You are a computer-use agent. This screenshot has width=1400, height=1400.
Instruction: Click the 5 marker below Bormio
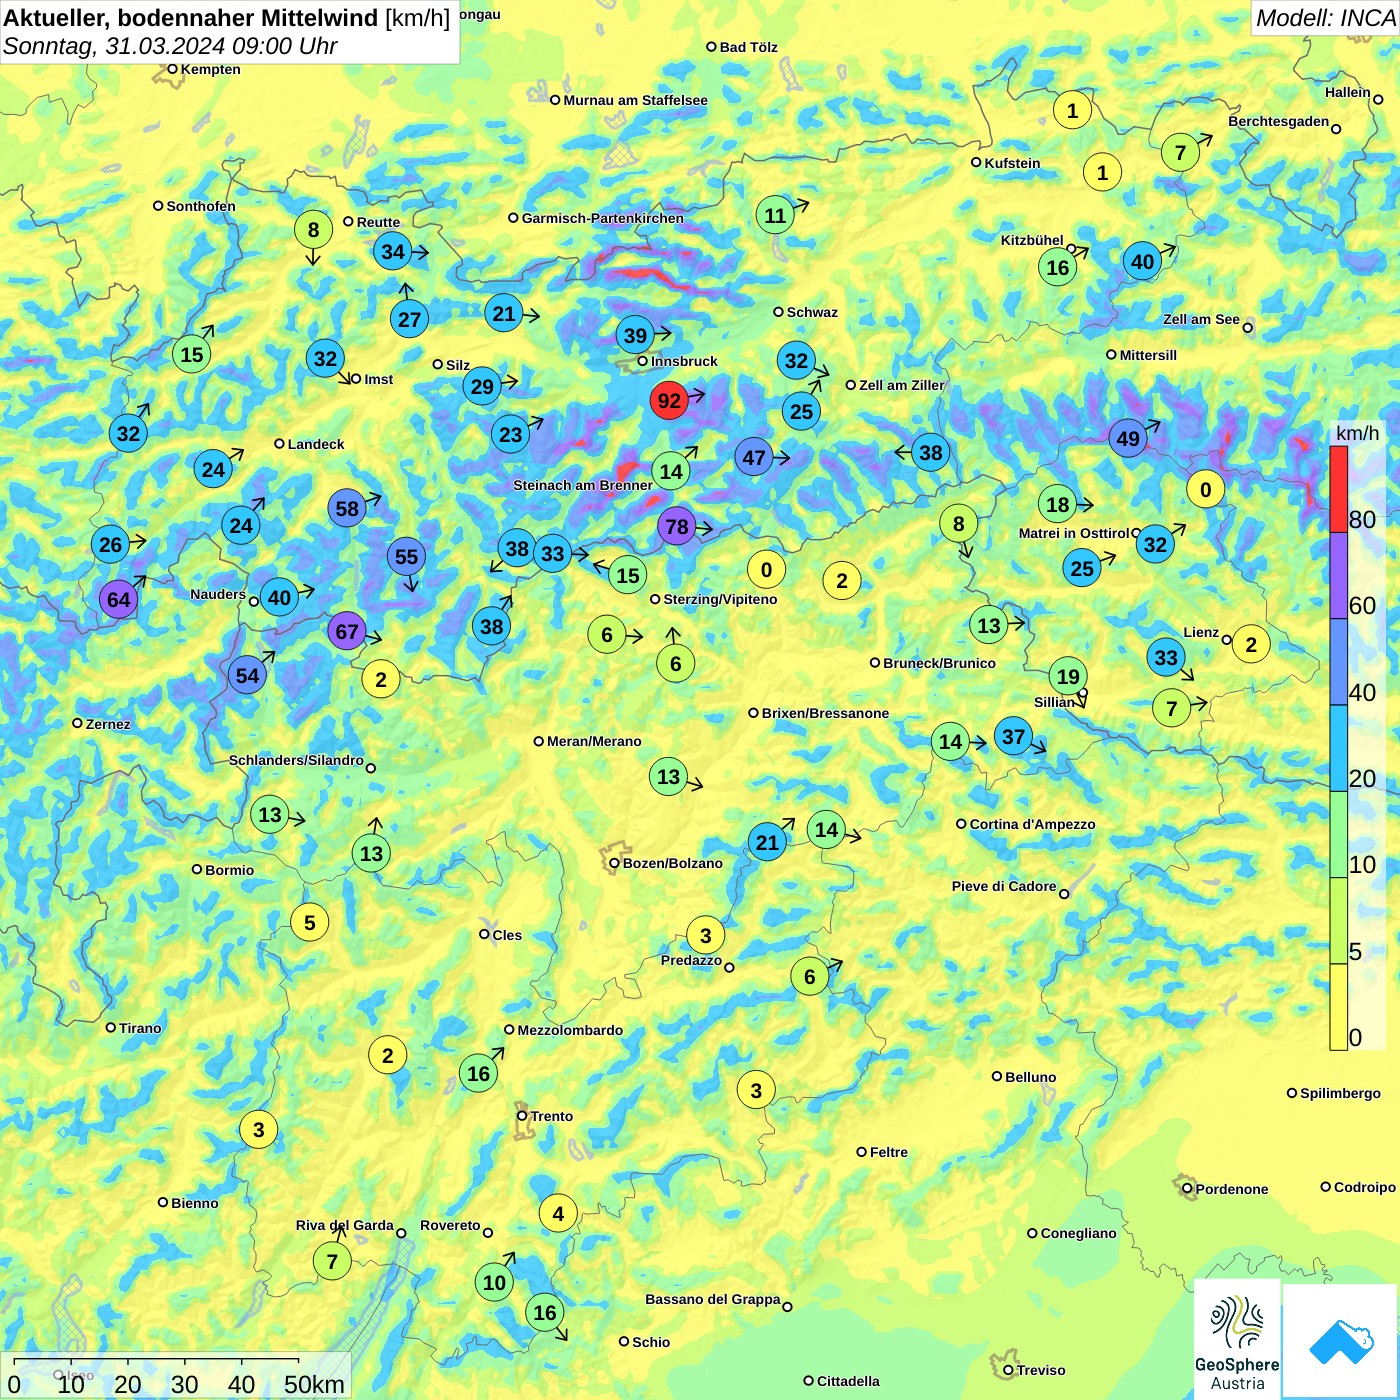(x=309, y=922)
